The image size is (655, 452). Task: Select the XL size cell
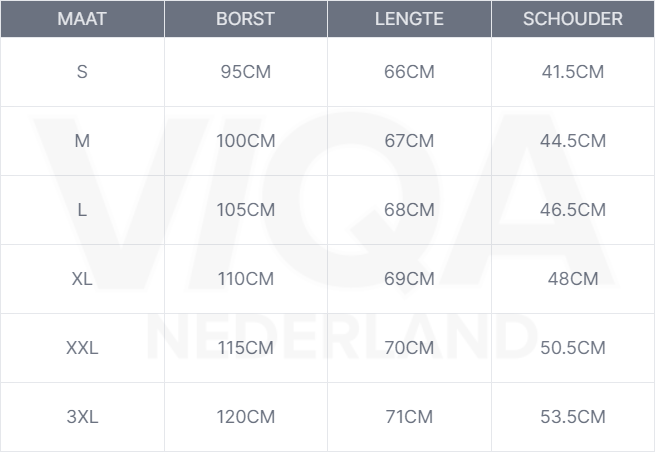82,279
